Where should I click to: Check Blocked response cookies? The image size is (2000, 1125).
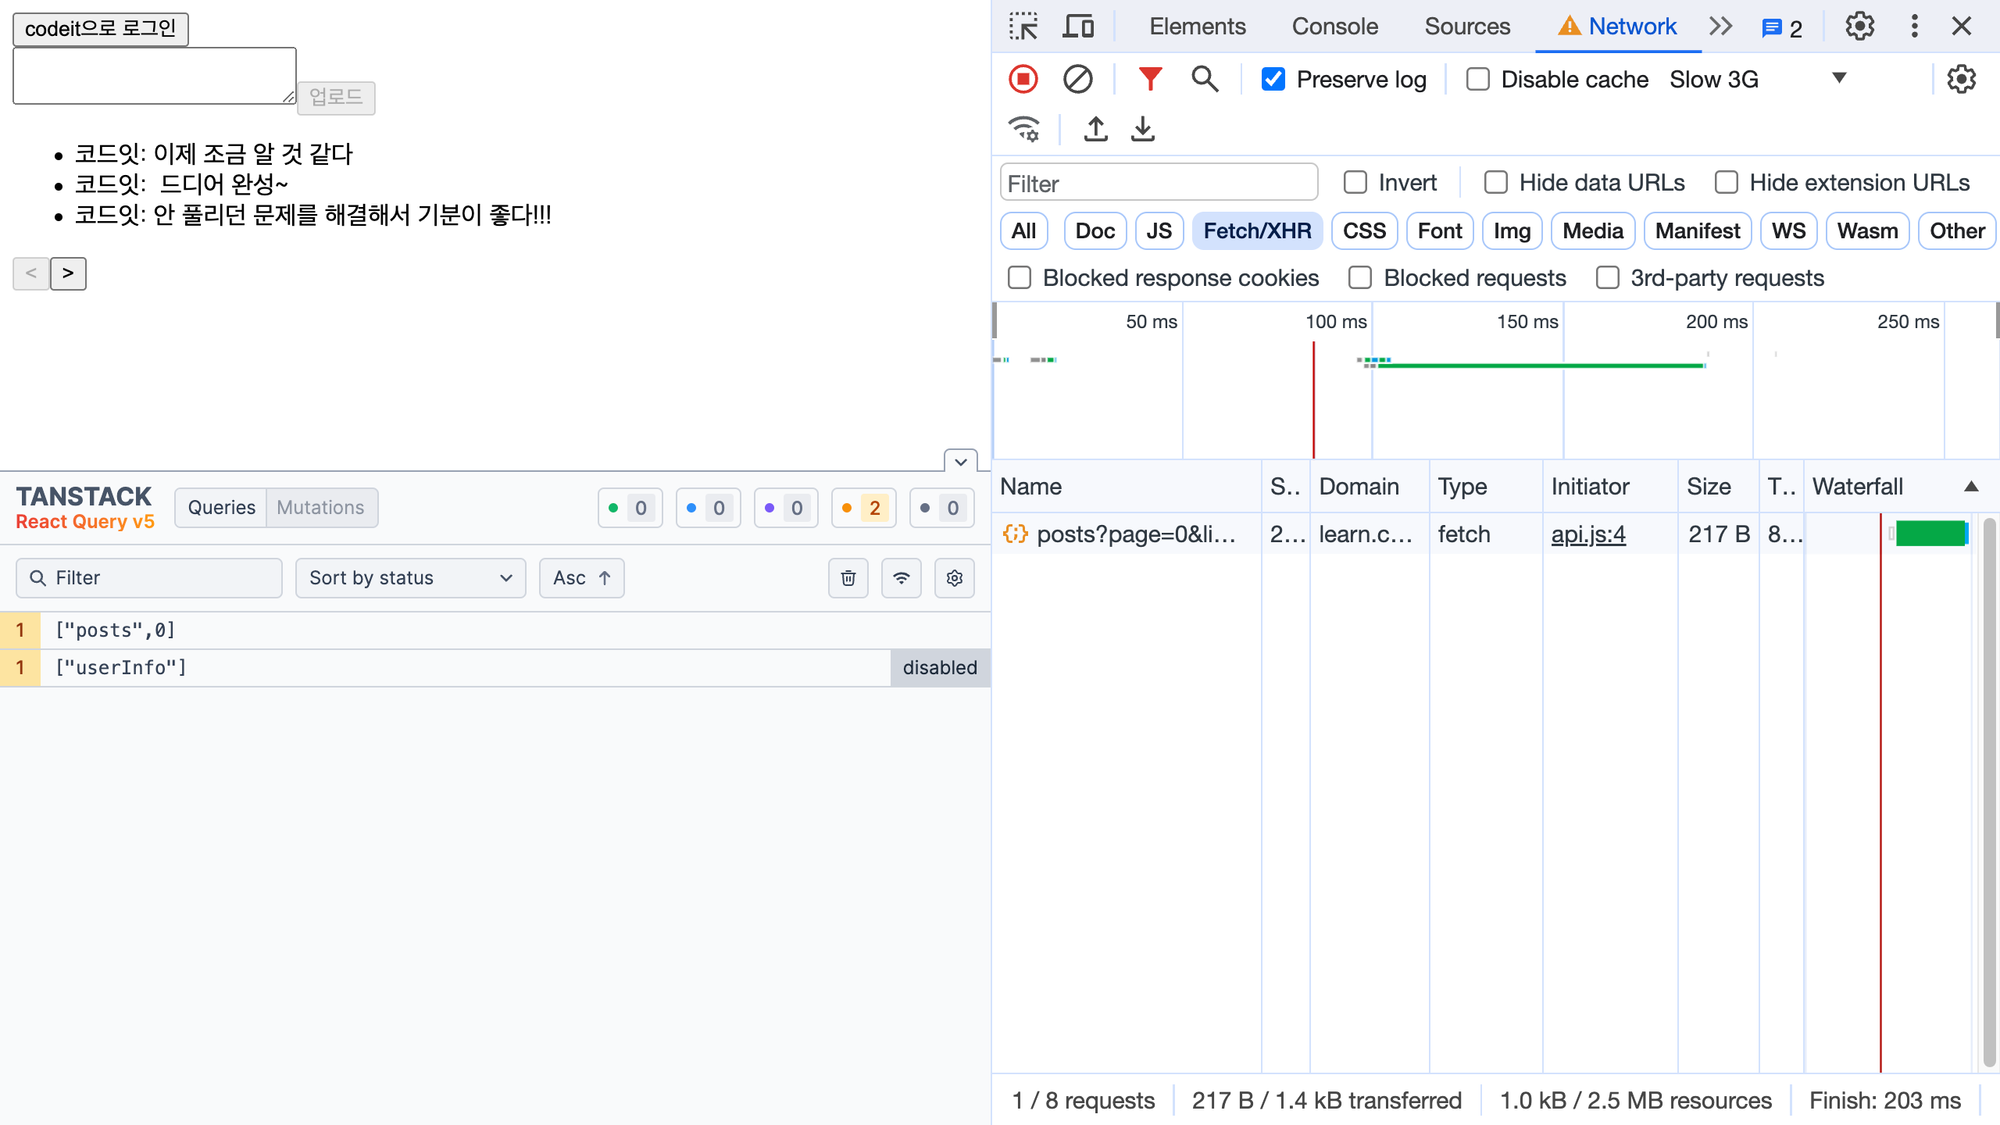pyautogui.click(x=1019, y=278)
